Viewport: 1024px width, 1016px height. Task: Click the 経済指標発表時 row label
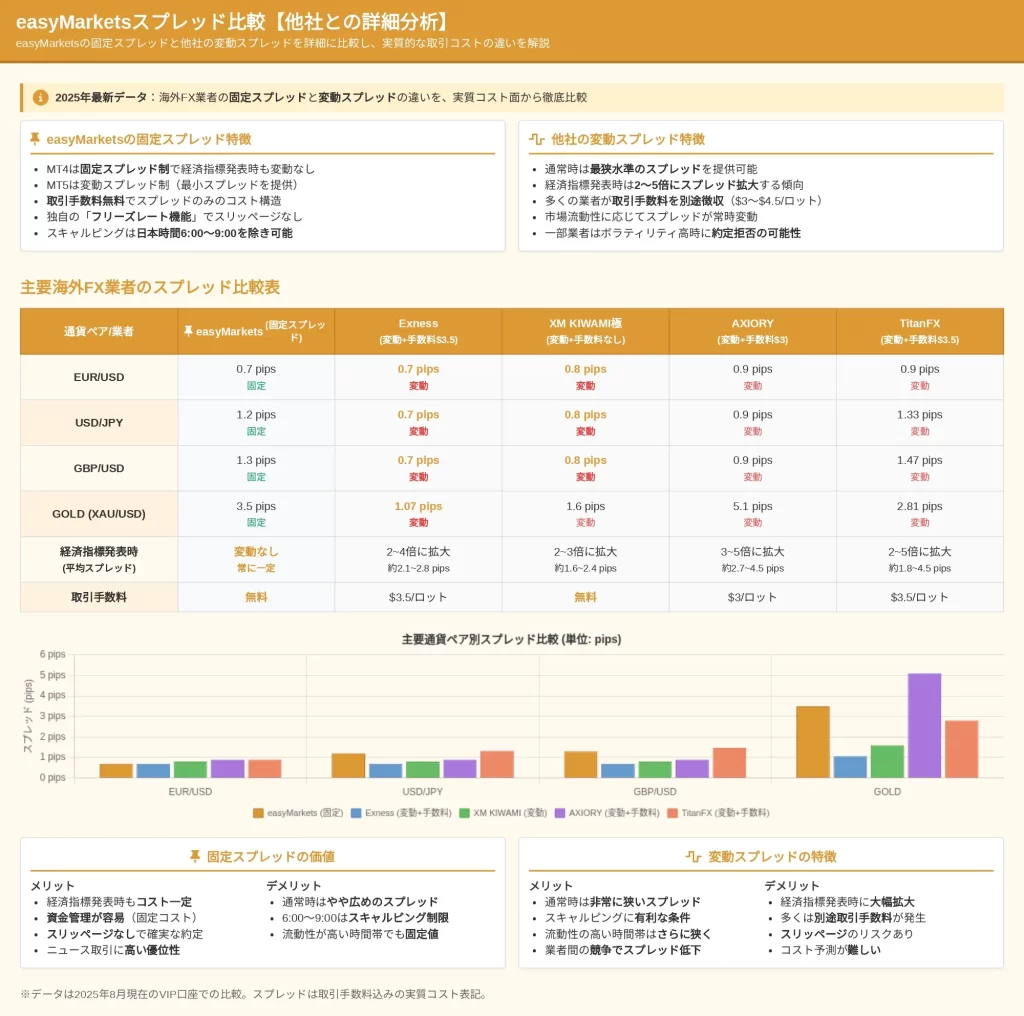(99, 560)
